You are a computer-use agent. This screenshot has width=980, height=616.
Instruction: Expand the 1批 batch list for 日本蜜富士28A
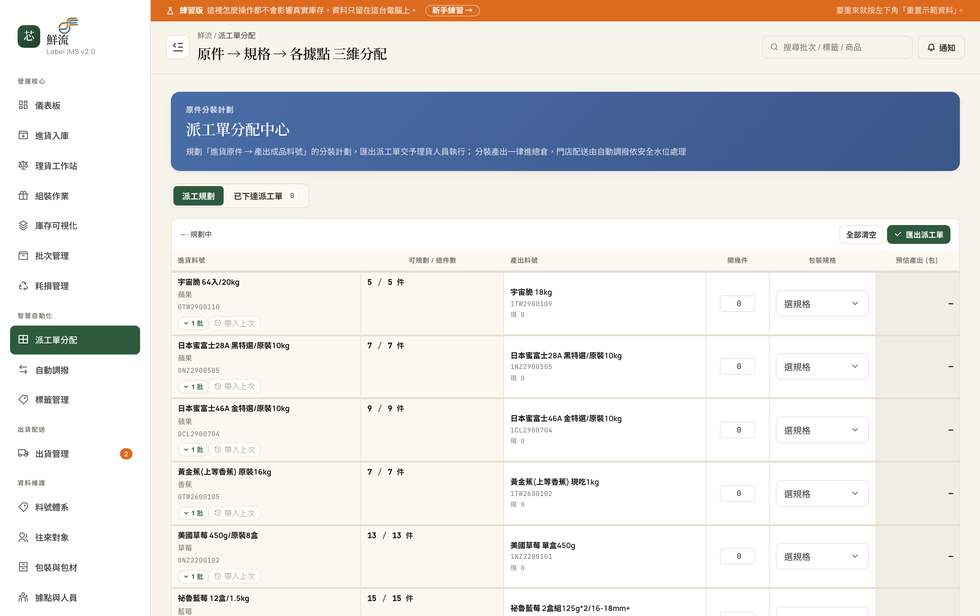(x=193, y=387)
